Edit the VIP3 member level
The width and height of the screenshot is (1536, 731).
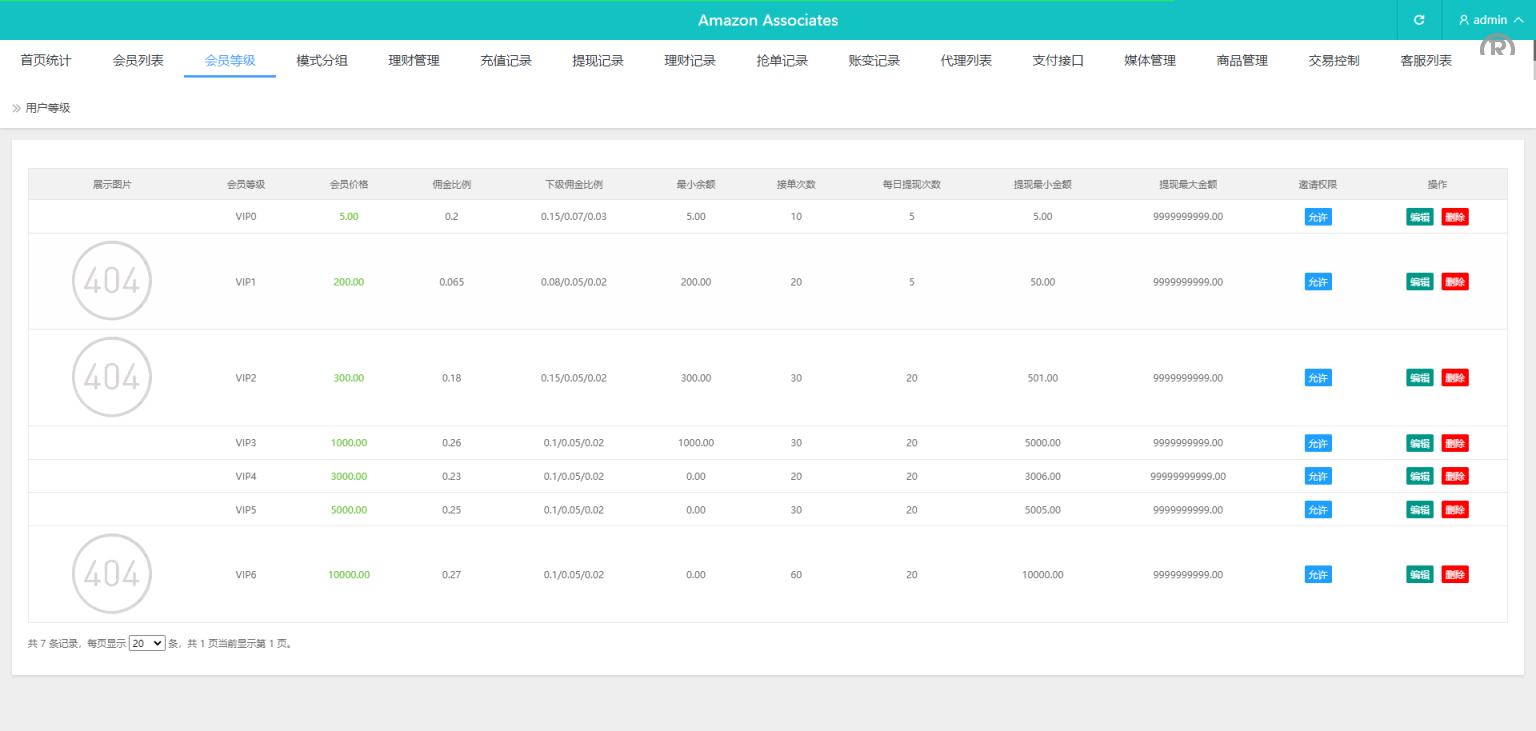pyautogui.click(x=1419, y=443)
